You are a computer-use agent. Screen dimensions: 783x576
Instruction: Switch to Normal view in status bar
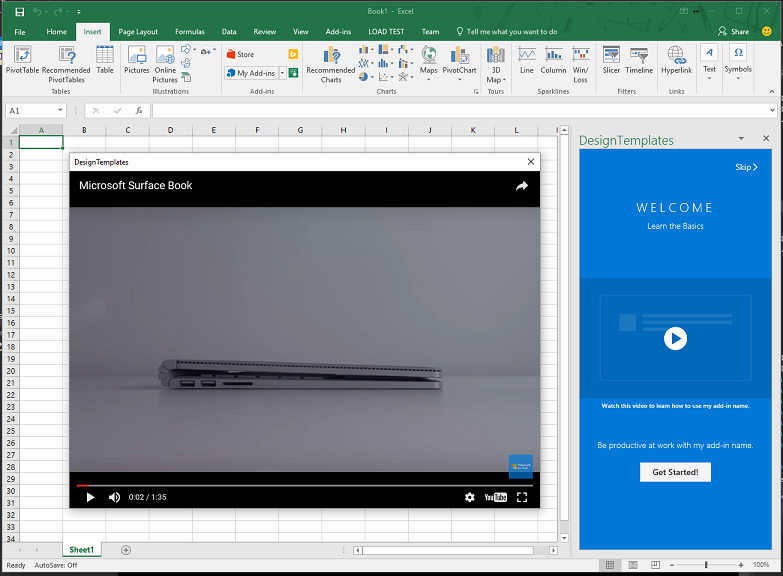click(610, 565)
